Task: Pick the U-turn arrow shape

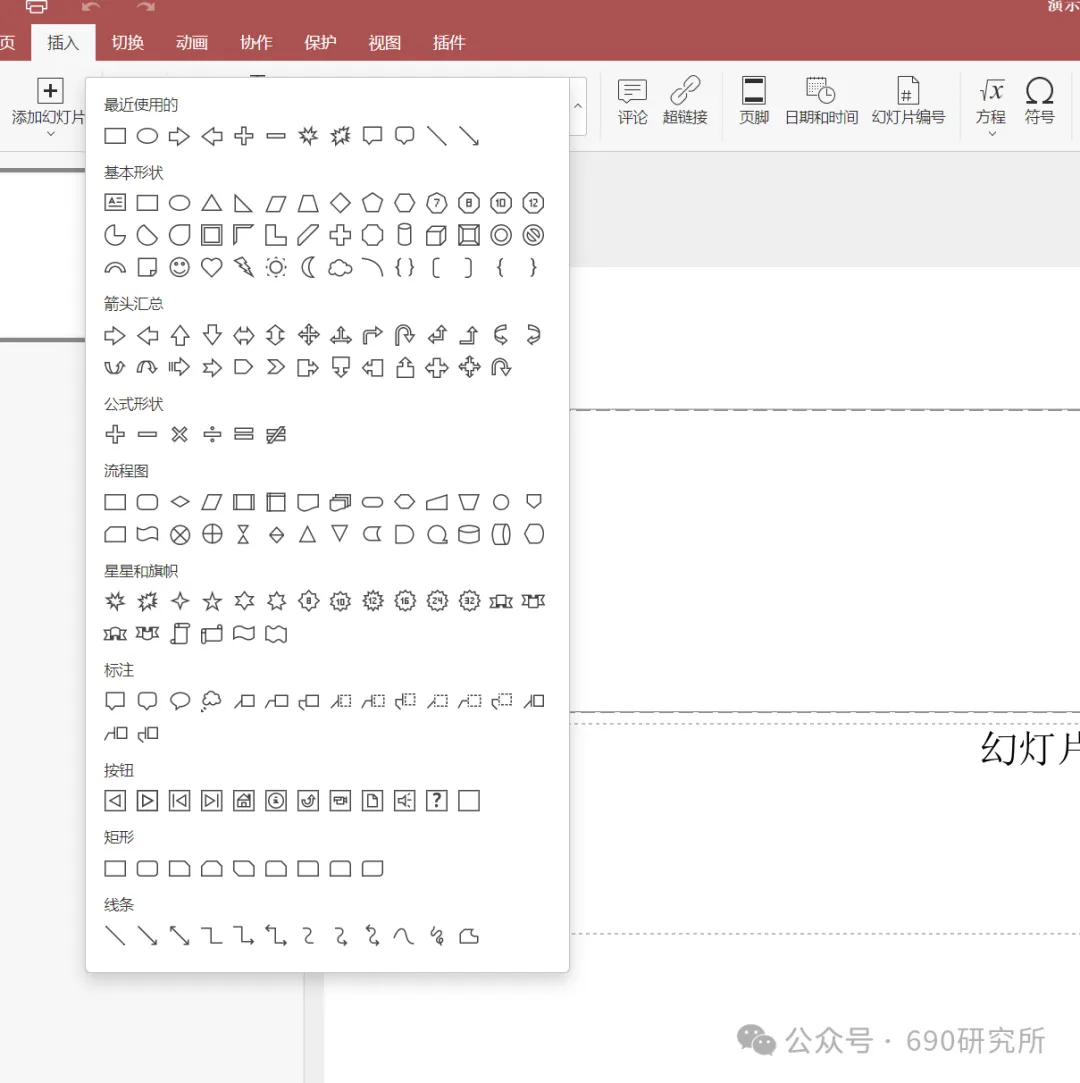Action: [405, 336]
